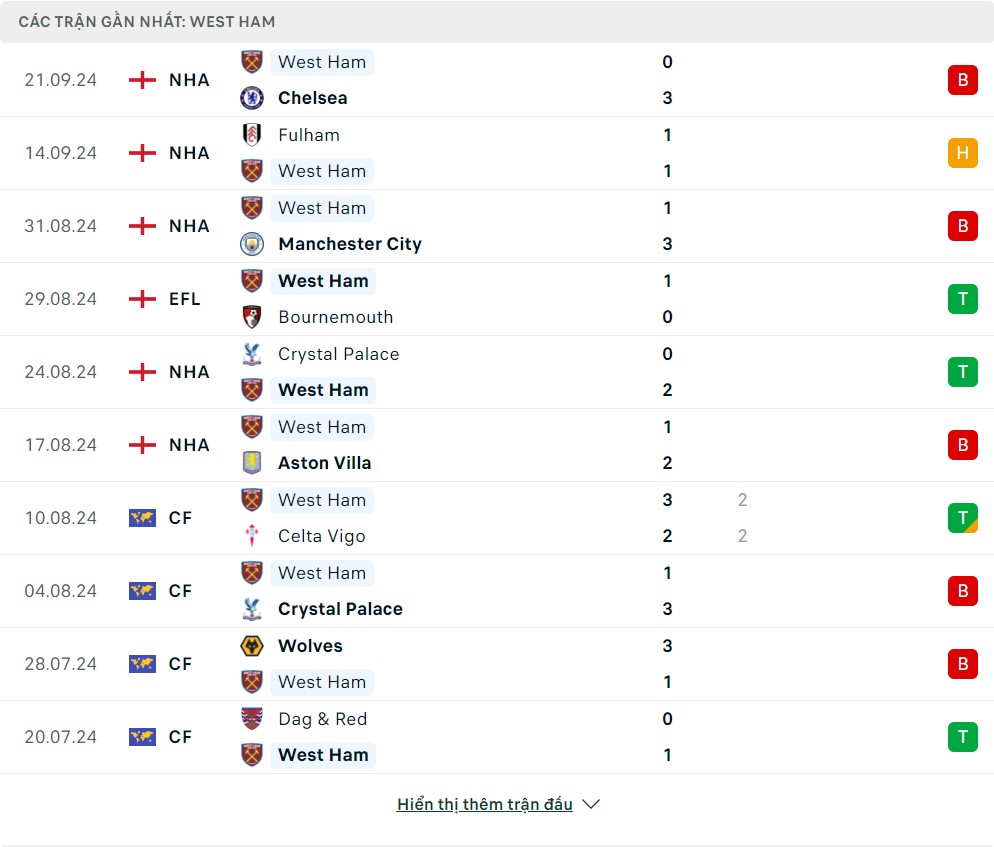Click the T badge for Celta Vigo match
Screen dimensions: 994x847
coord(962,518)
